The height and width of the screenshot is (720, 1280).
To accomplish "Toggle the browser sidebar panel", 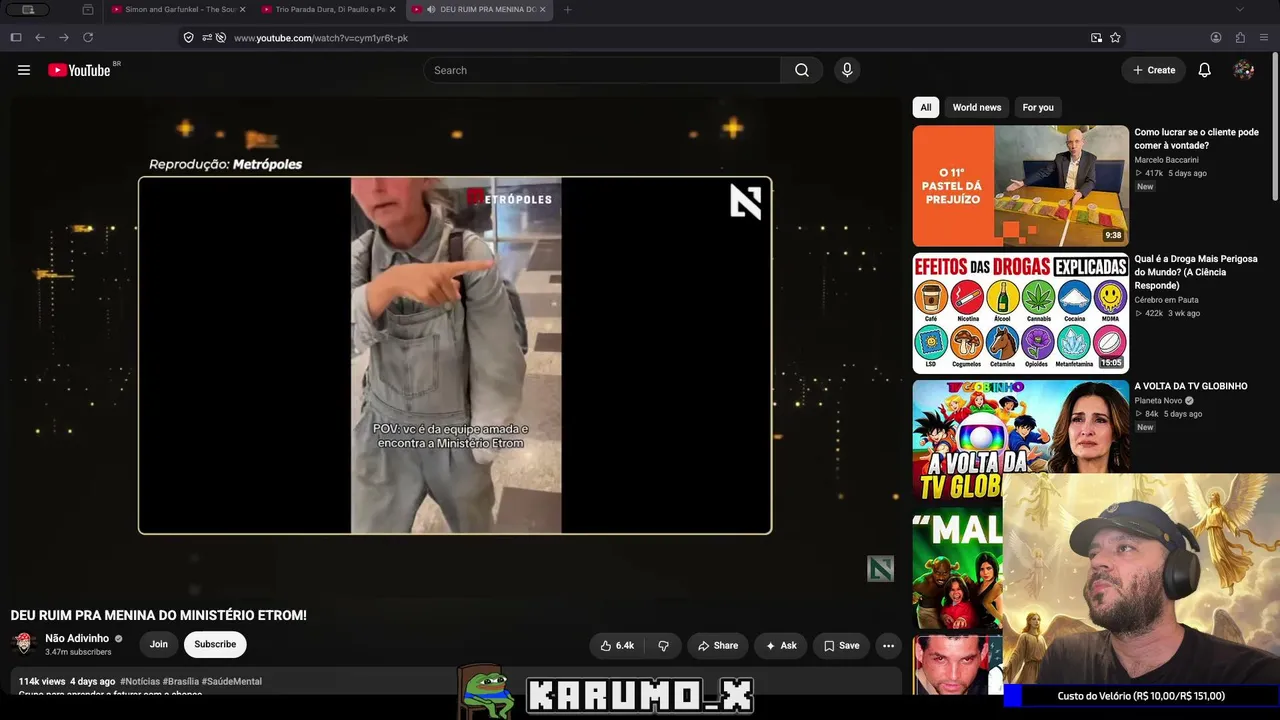I will pyautogui.click(x=16, y=38).
